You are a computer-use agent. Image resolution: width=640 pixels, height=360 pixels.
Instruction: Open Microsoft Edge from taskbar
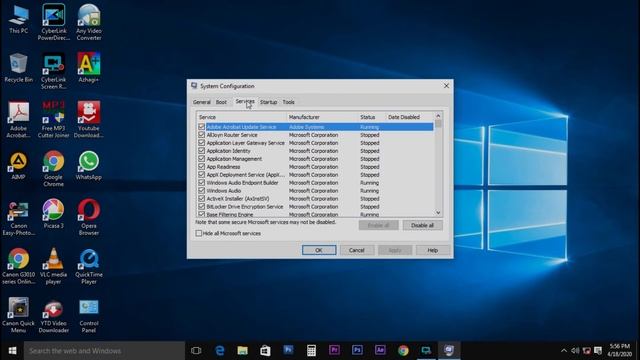click(220, 350)
